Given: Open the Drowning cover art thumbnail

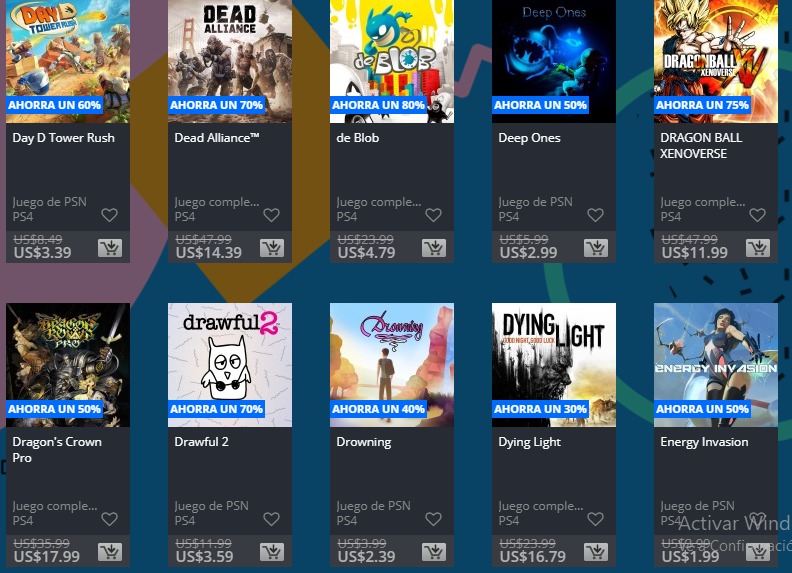Looking at the screenshot, I should pos(392,365).
